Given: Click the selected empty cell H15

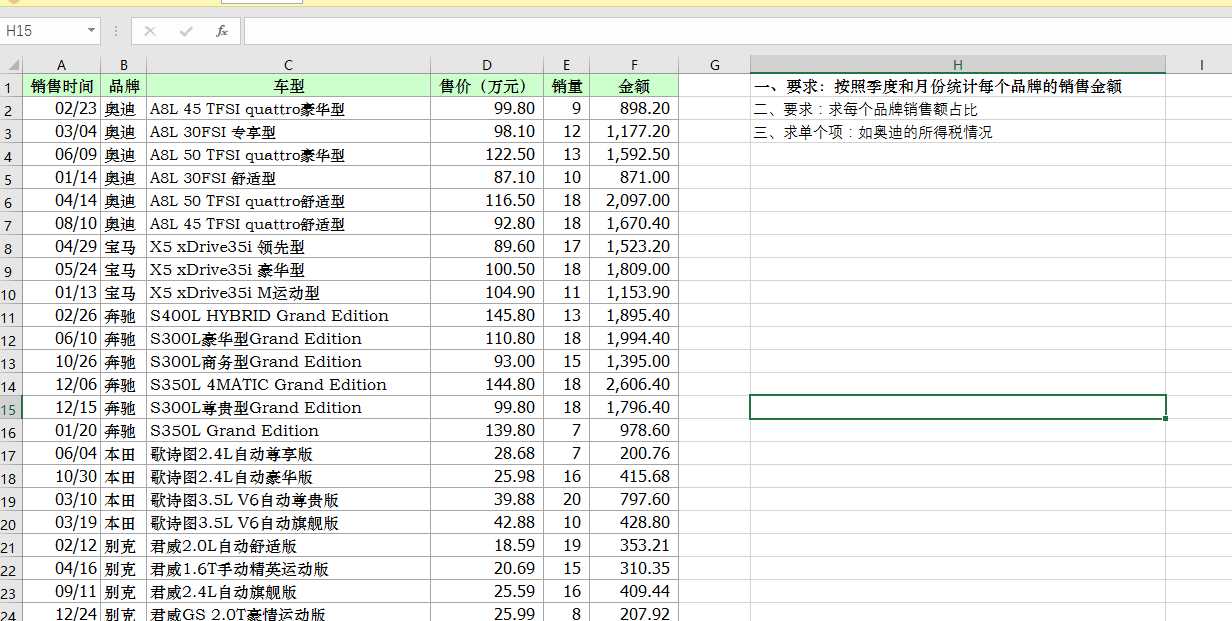Looking at the screenshot, I should (x=957, y=408).
